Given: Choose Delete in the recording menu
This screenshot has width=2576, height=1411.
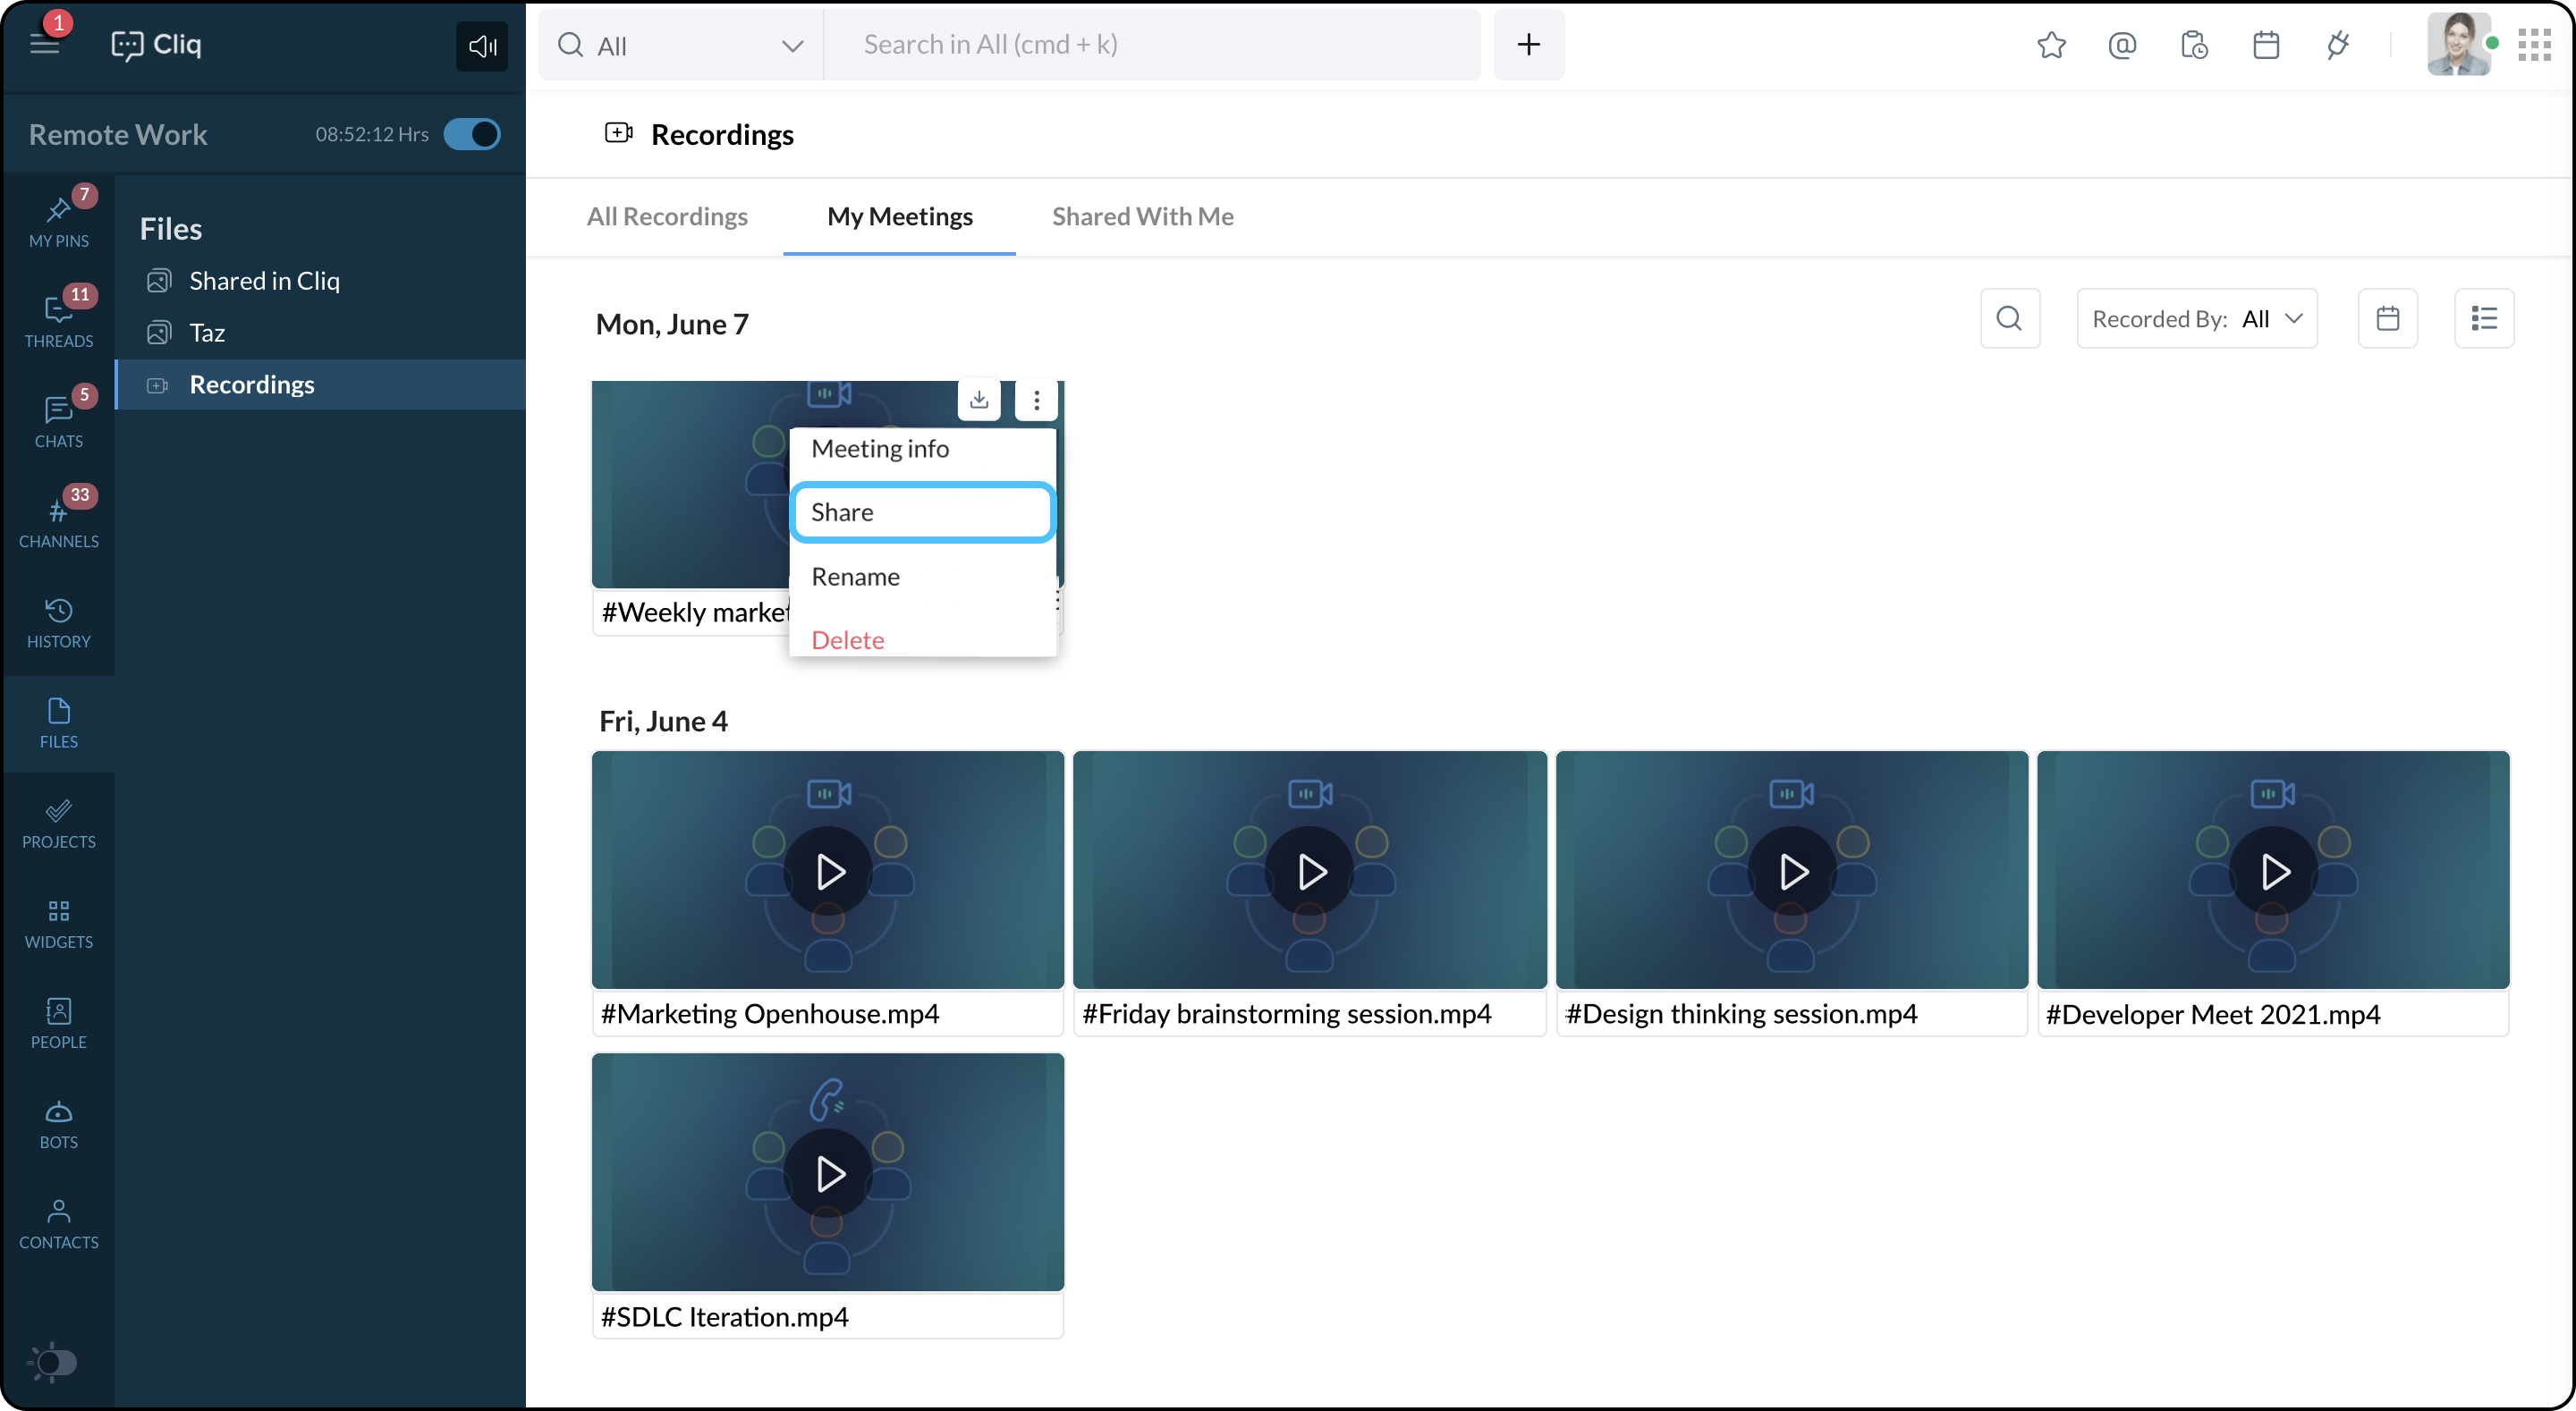Looking at the screenshot, I should (x=848, y=640).
